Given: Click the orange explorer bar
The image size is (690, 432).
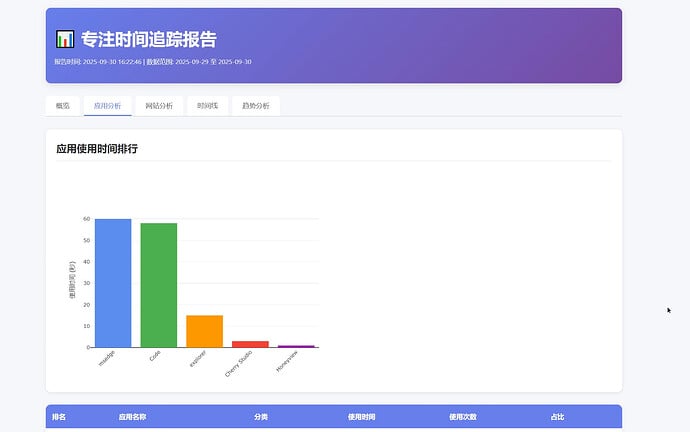Looking at the screenshot, I should pyautogui.click(x=204, y=331).
